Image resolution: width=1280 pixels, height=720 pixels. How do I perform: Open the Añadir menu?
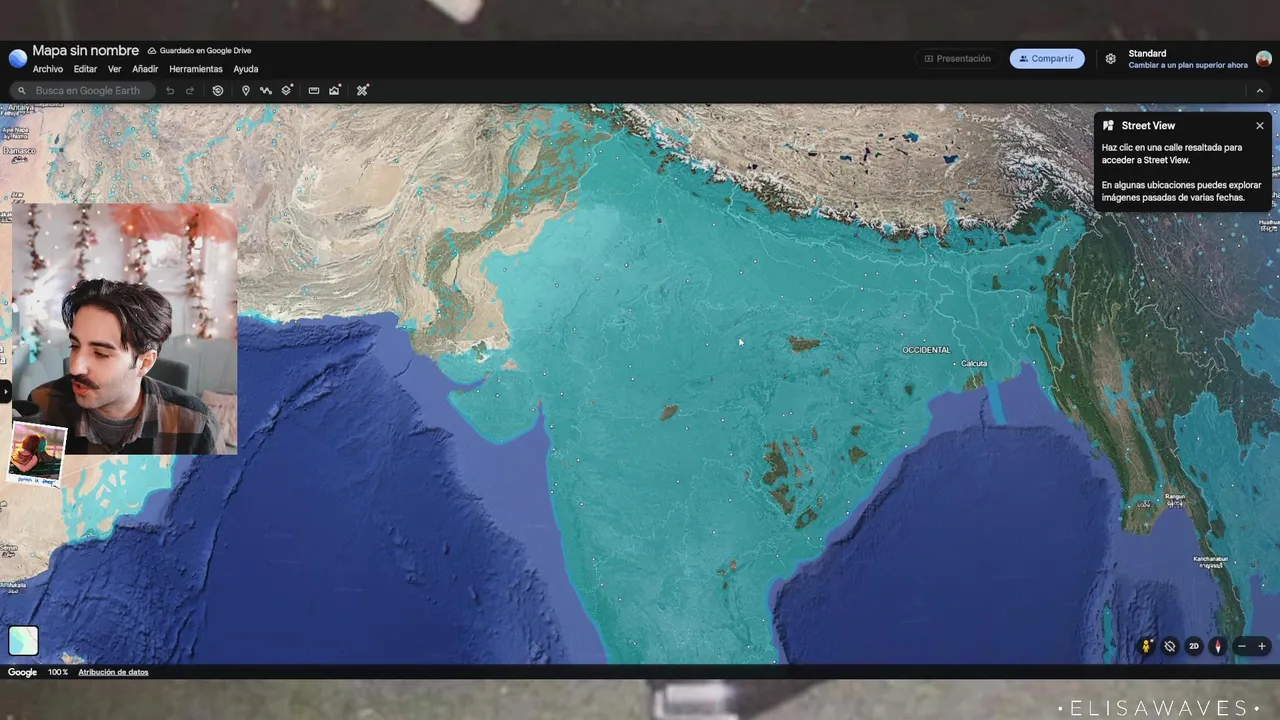(145, 69)
